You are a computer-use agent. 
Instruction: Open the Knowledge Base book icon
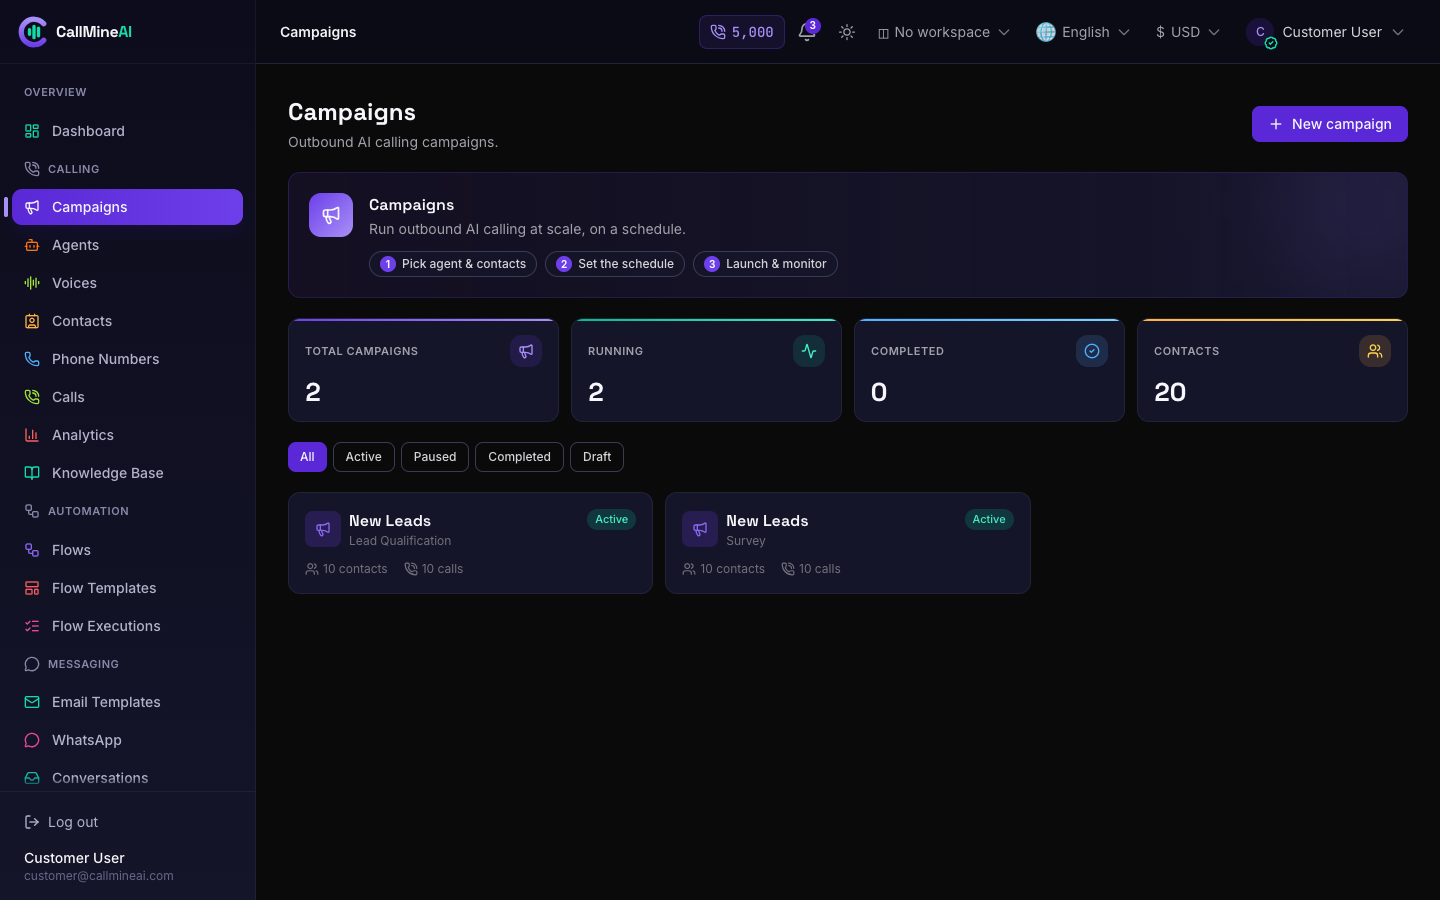(x=32, y=473)
